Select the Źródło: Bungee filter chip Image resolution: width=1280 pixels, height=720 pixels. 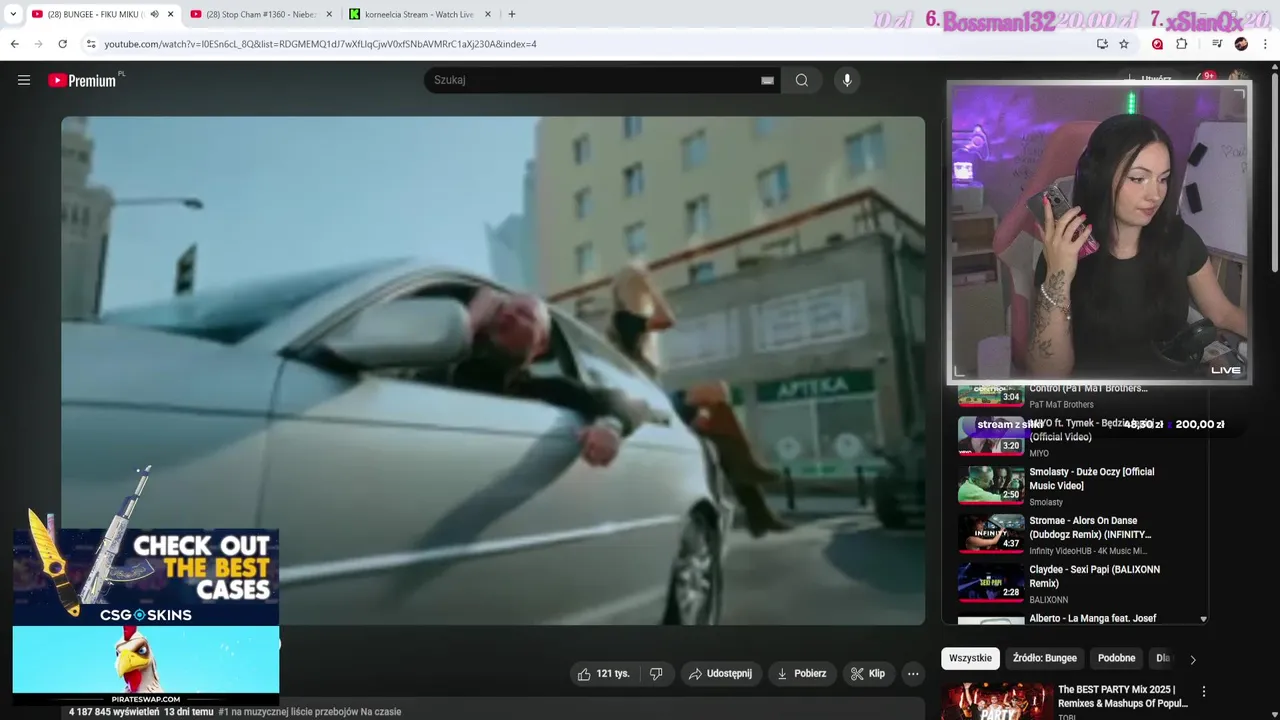[1044, 658]
